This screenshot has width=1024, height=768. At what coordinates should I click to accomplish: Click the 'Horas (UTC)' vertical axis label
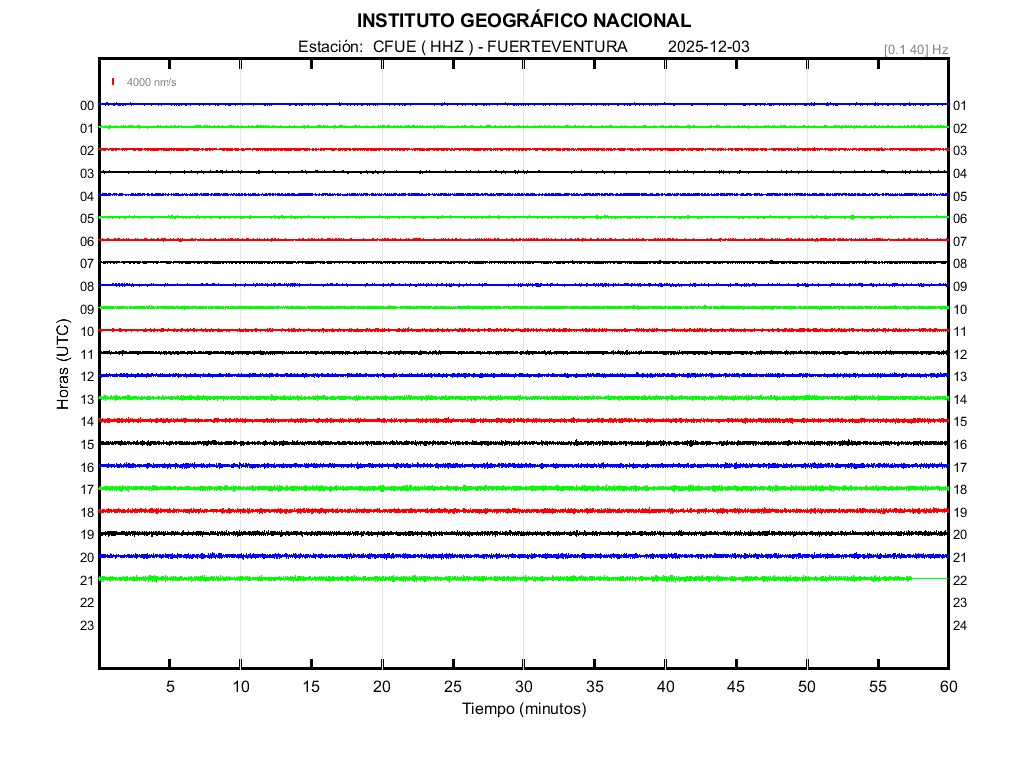point(63,365)
